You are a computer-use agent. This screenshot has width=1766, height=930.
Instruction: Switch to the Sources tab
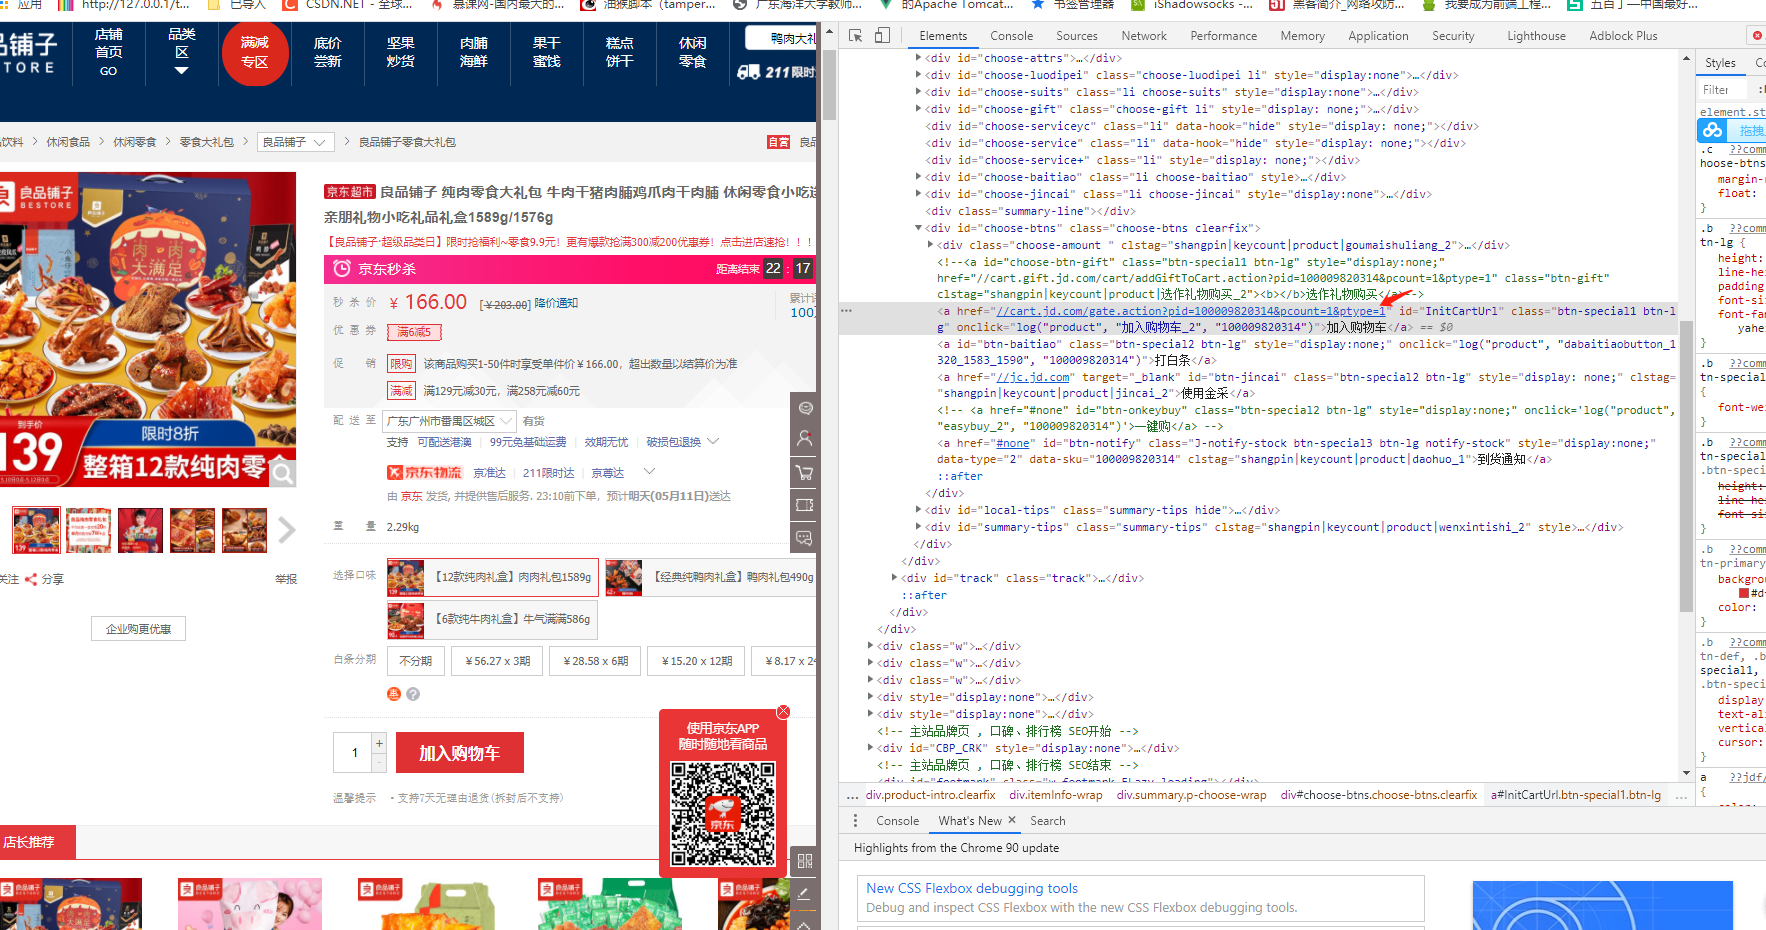(1077, 36)
